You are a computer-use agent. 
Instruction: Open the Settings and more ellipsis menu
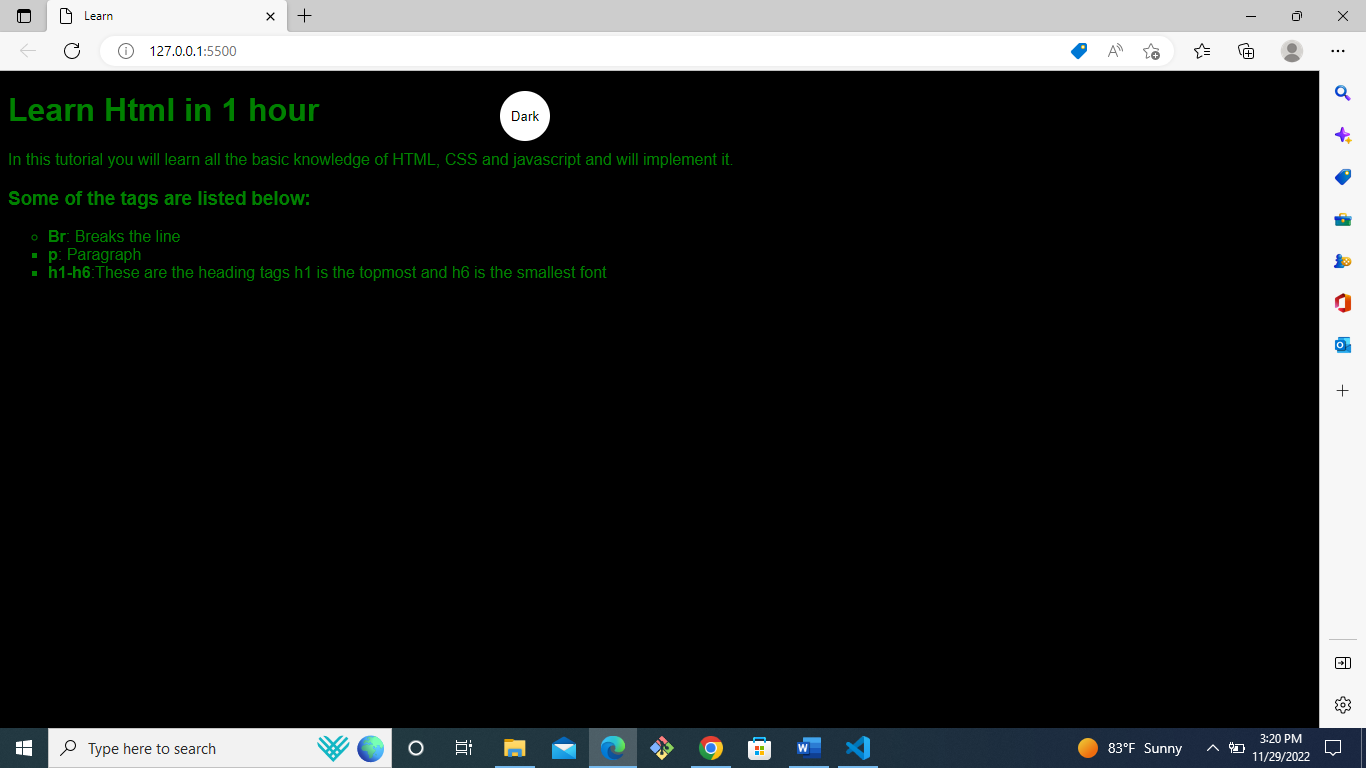point(1338,51)
